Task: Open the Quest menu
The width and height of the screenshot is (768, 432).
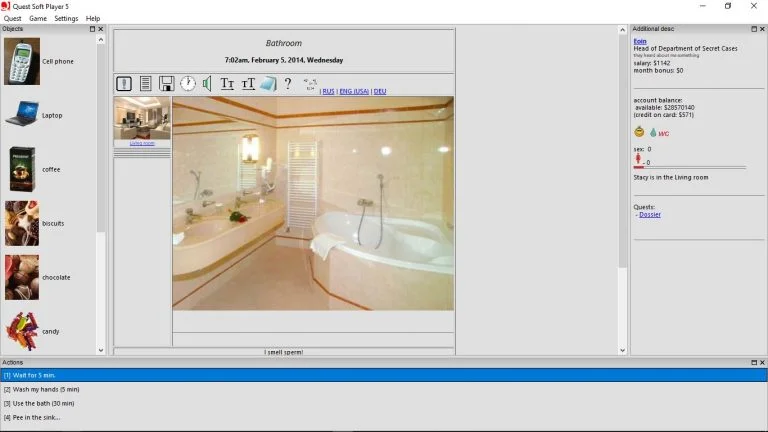Action: [12, 18]
